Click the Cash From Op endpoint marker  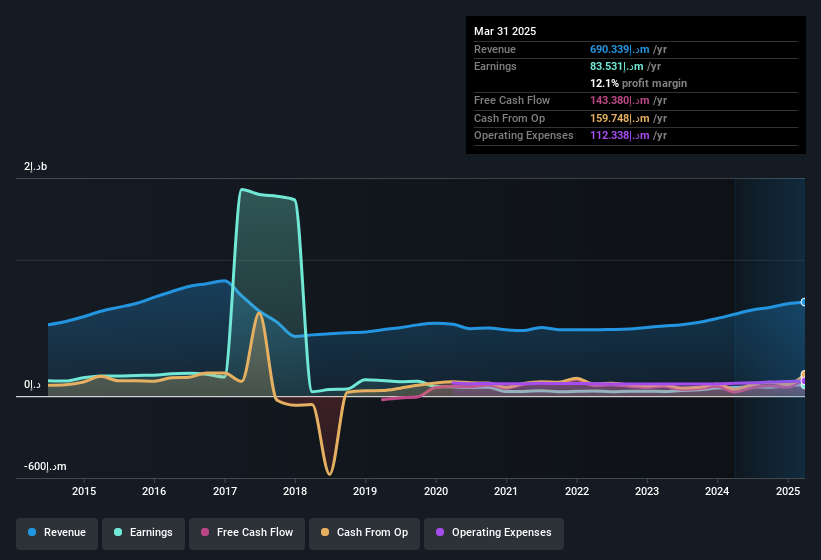point(804,375)
